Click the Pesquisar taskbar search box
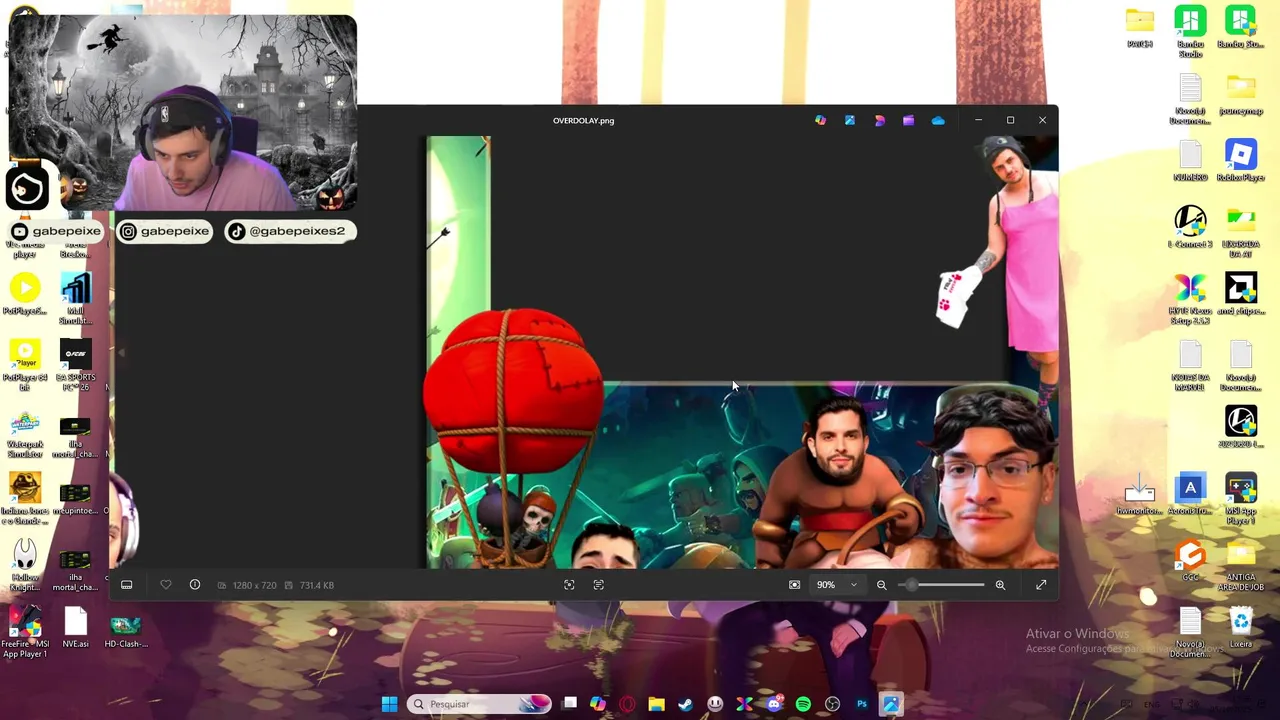Image resolution: width=1280 pixels, height=720 pixels. [x=480, y=704]
